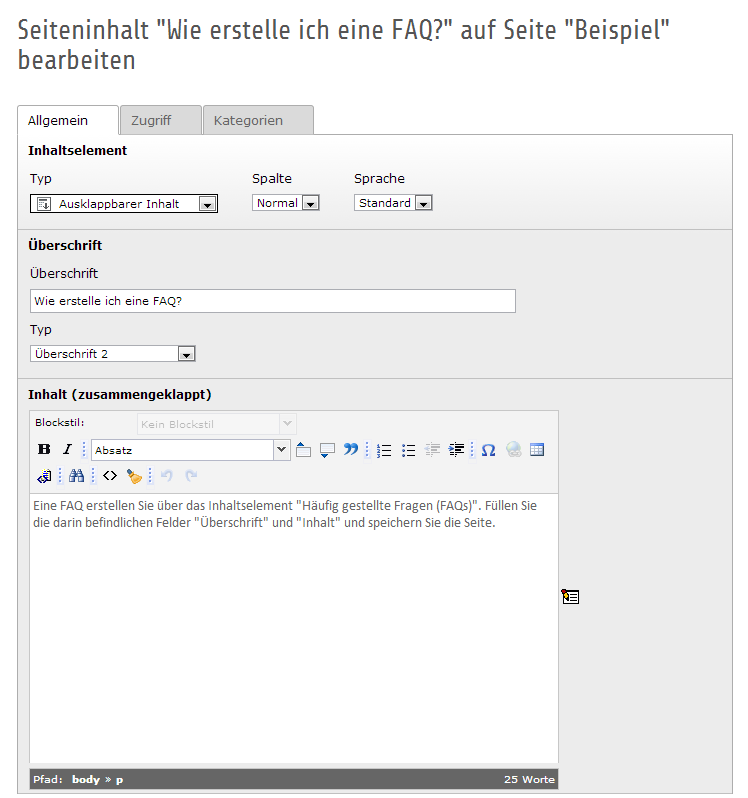Insert a numbered list
The height and width of the screenshot is (798, 748).
[384, 450]
